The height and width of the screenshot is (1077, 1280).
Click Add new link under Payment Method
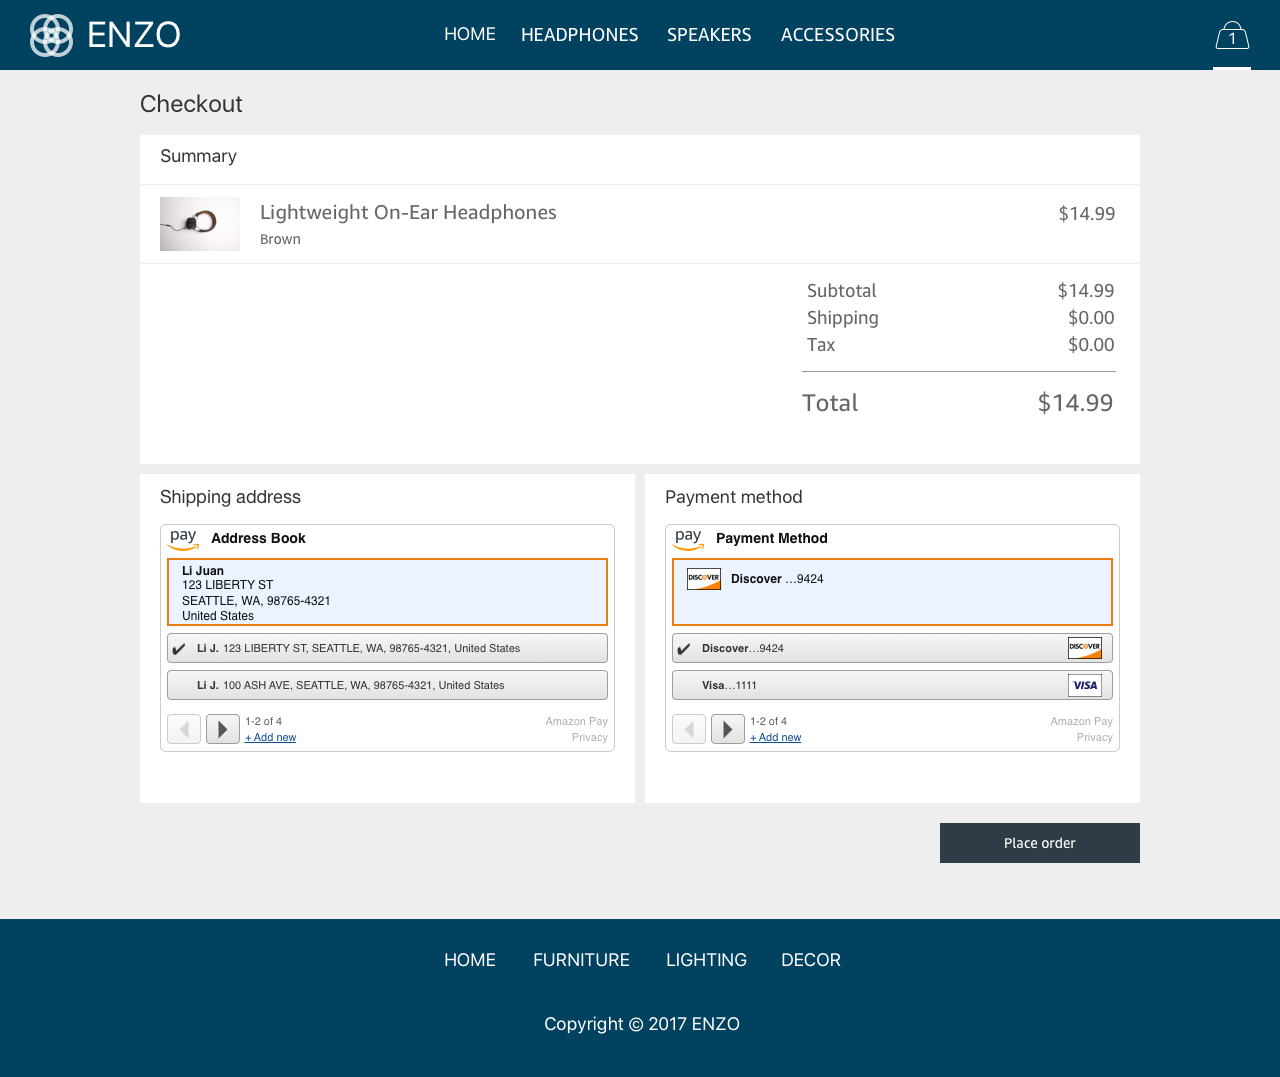point(776,738)
